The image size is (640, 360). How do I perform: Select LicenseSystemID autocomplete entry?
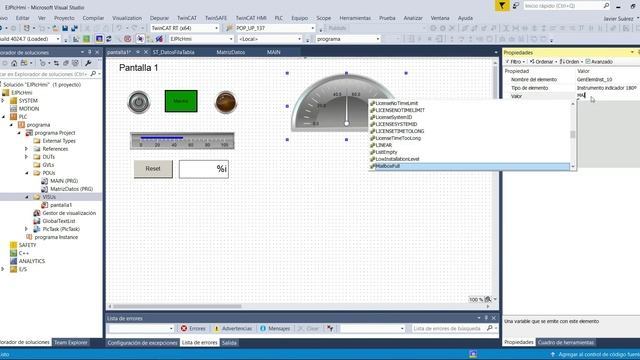(x=393, y=117)
